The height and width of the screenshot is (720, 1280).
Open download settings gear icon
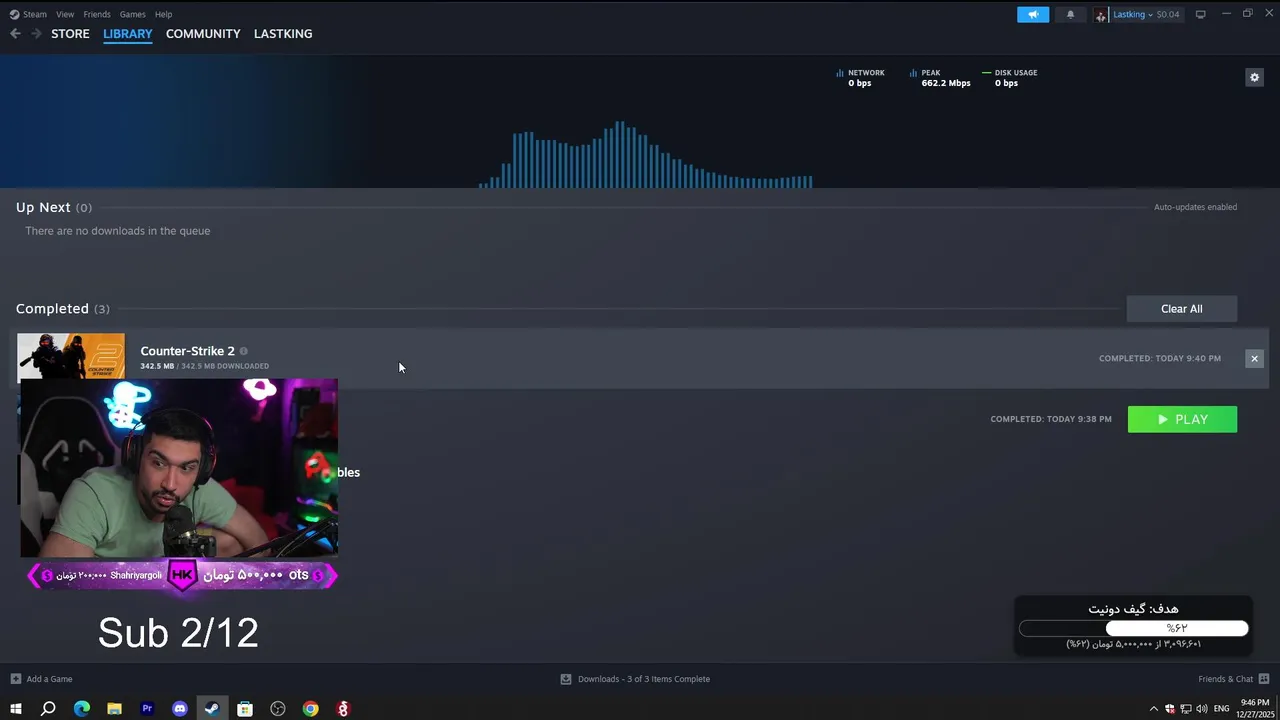coord(1254,77)
